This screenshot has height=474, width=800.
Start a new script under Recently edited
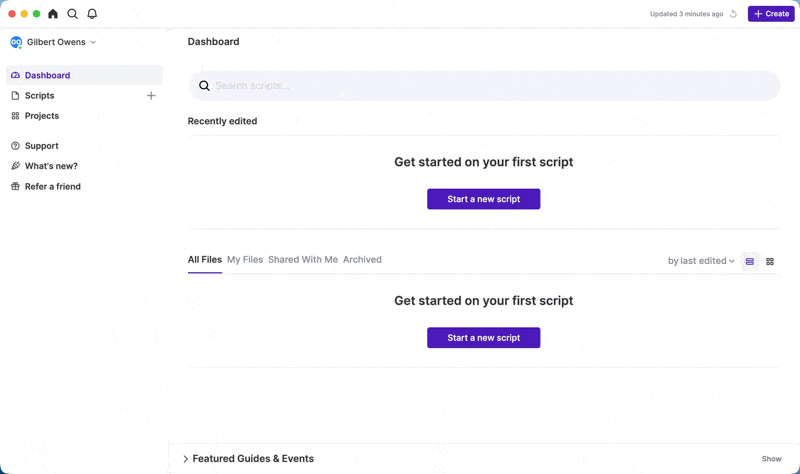[484, 199]
